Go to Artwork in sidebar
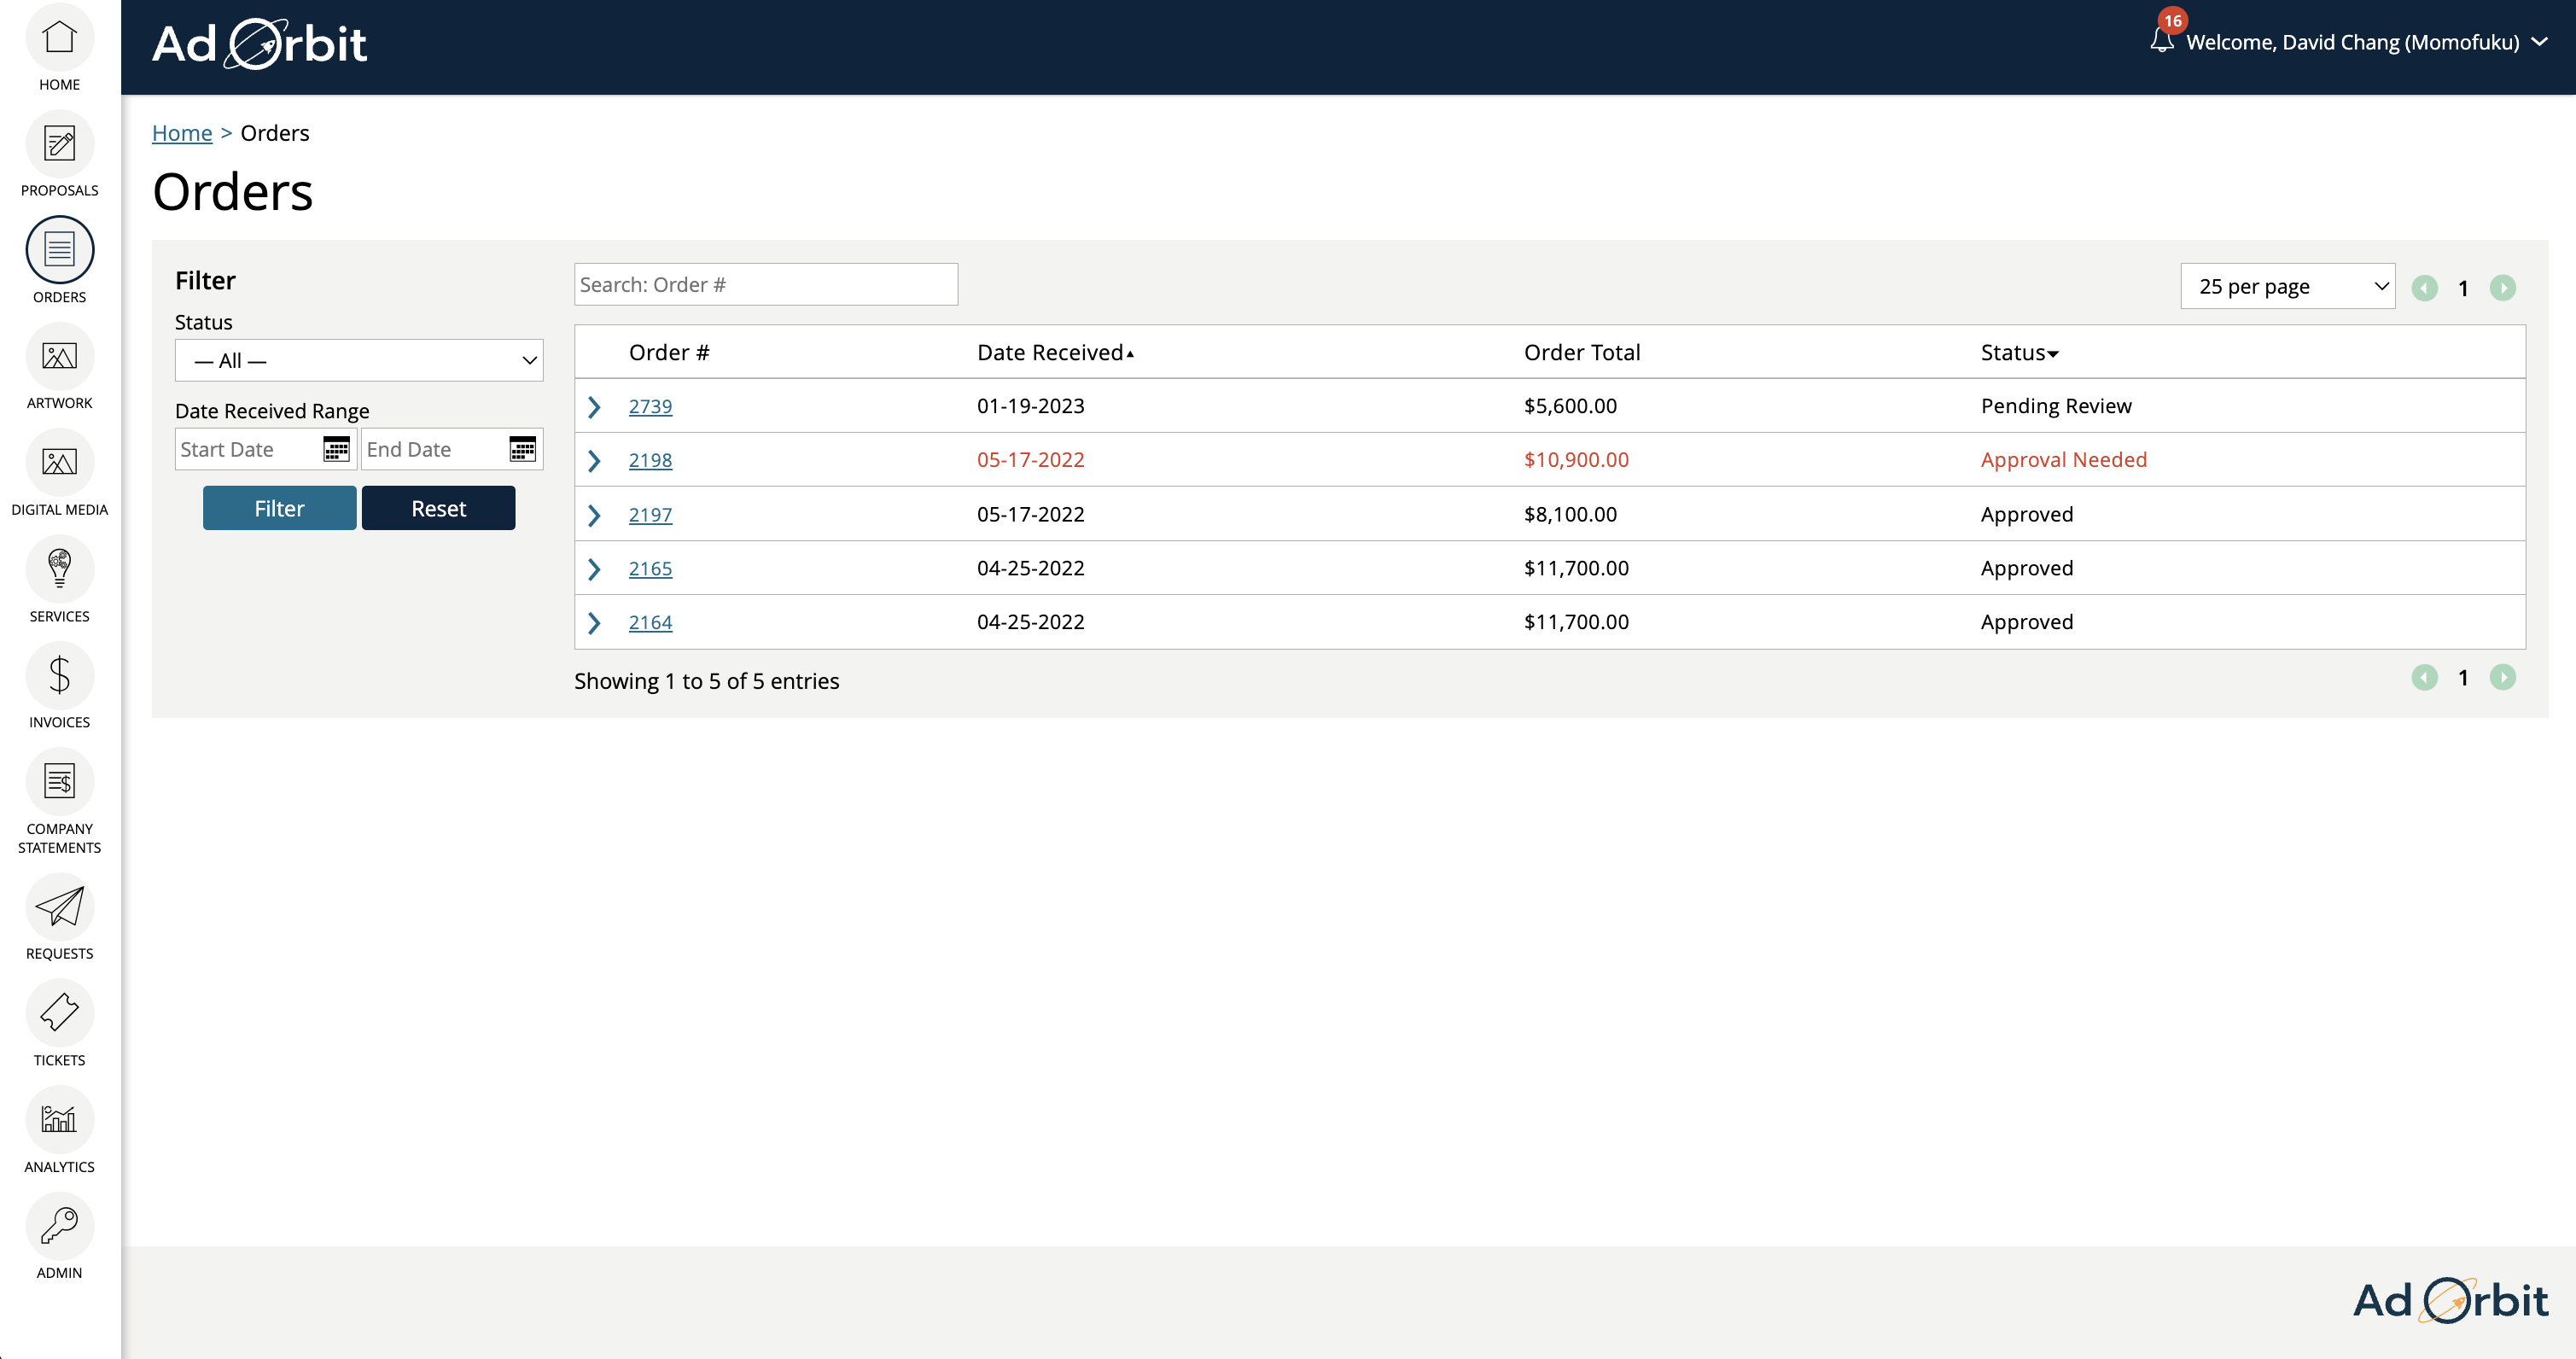2576x1359 pixels. [59, 357]
